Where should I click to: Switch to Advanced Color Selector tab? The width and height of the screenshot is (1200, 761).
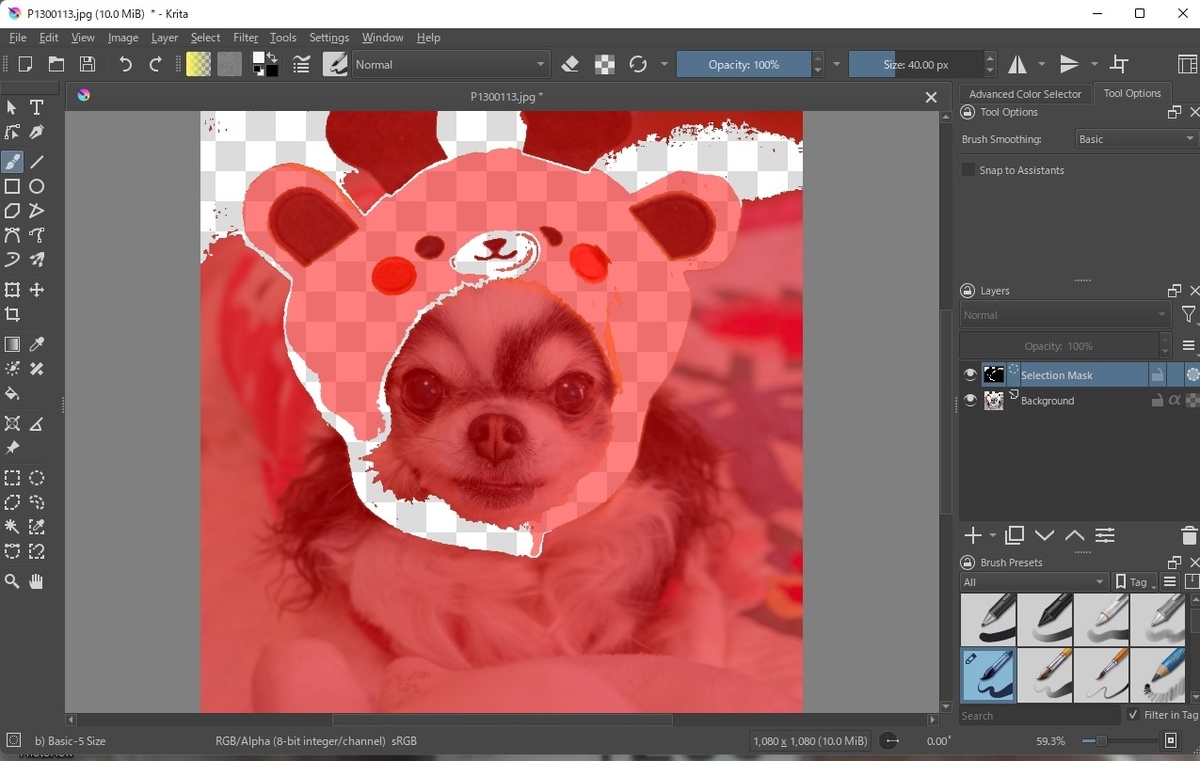(x=1025, y=94)
